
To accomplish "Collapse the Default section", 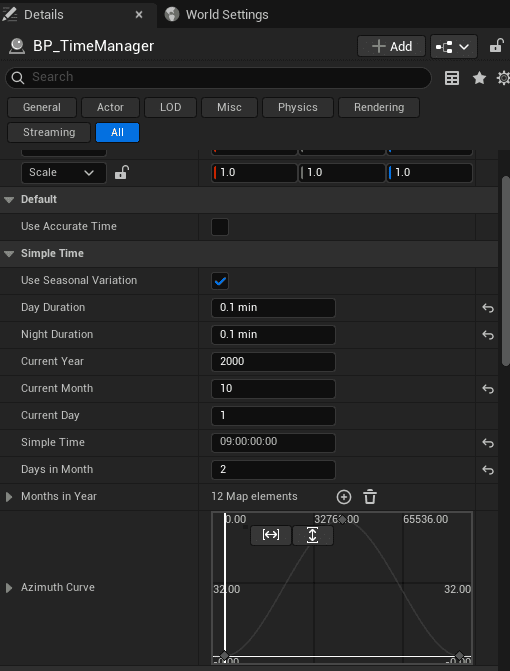I will pos(9,200).
